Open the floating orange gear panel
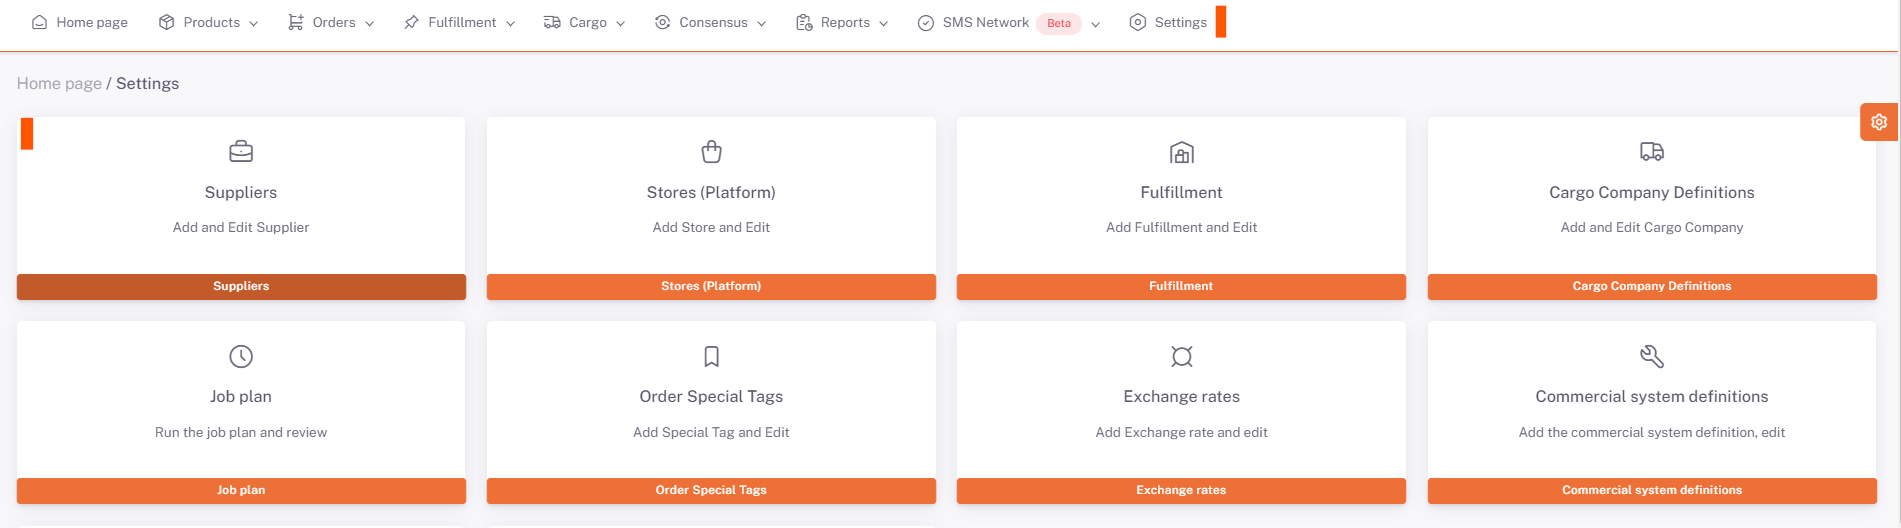Screen dimensions: 1901x528 tap(1878, 122)
